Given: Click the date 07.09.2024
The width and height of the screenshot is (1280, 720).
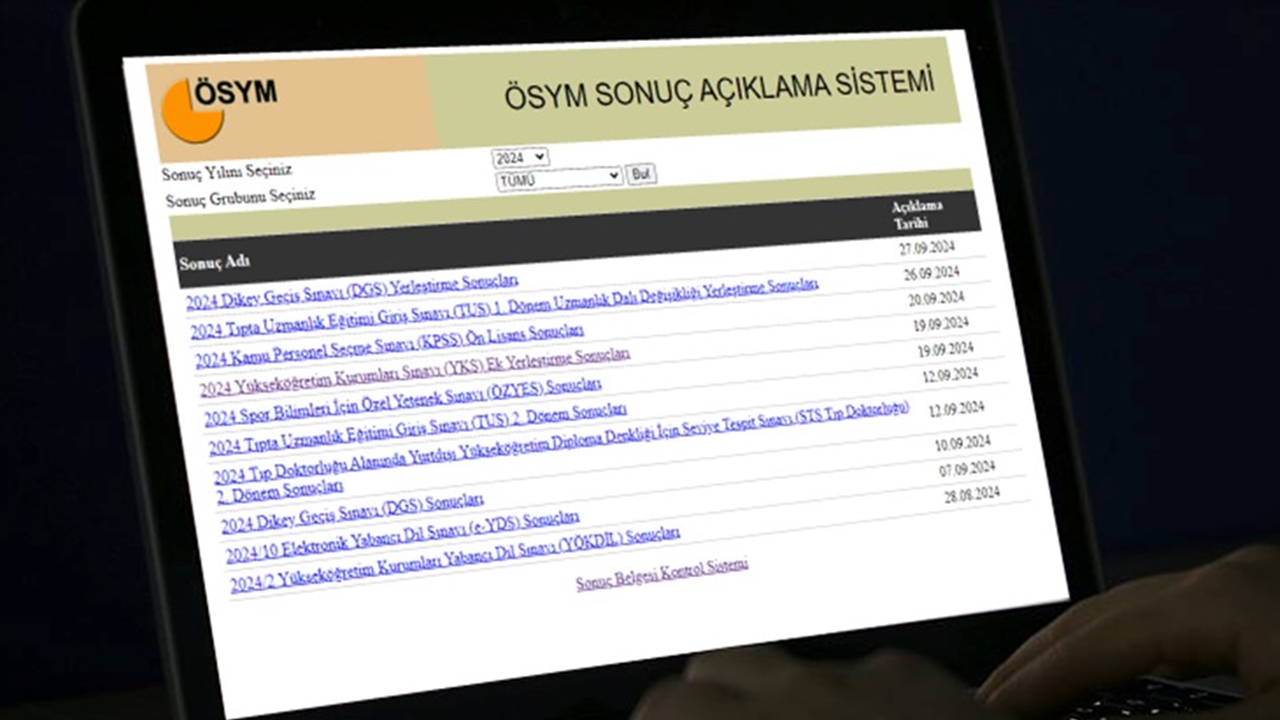Looking at the screenshot, I should point(967,469).
